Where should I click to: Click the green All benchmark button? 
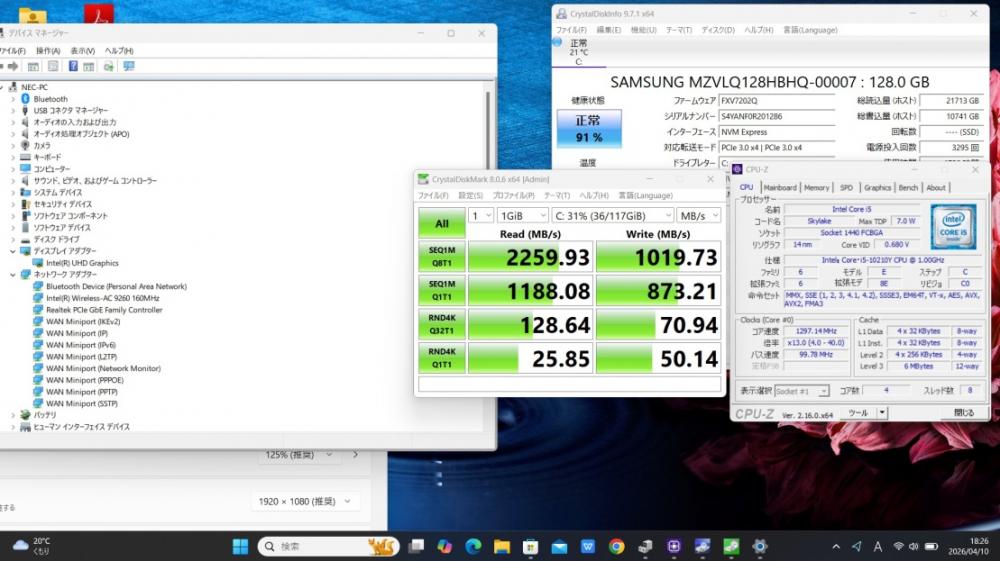point(441,224)
